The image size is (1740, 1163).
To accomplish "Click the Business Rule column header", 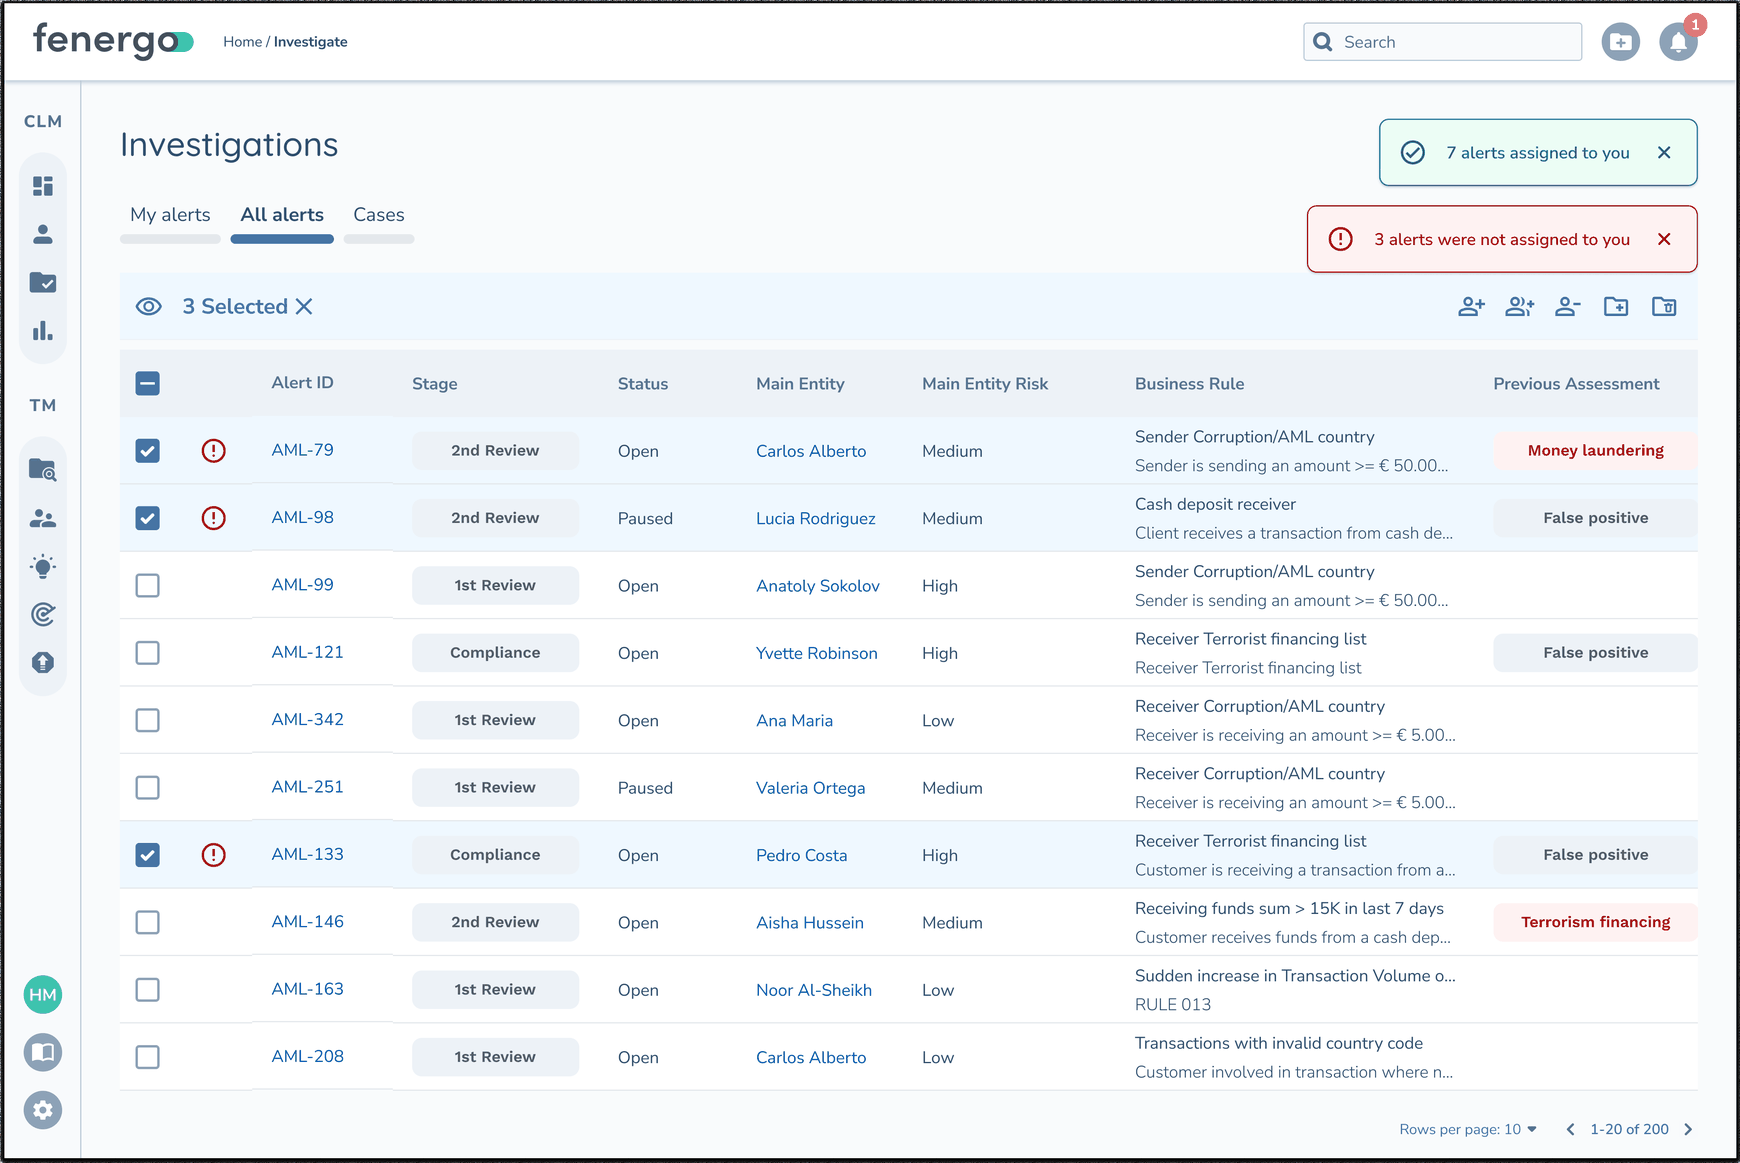I will pos(1190,384).
